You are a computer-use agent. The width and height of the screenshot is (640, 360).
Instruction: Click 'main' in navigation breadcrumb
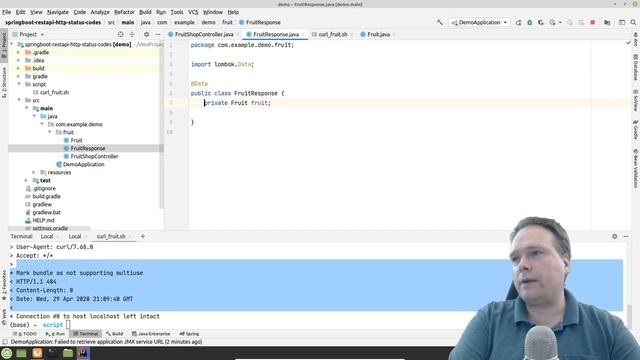[128, 22]
